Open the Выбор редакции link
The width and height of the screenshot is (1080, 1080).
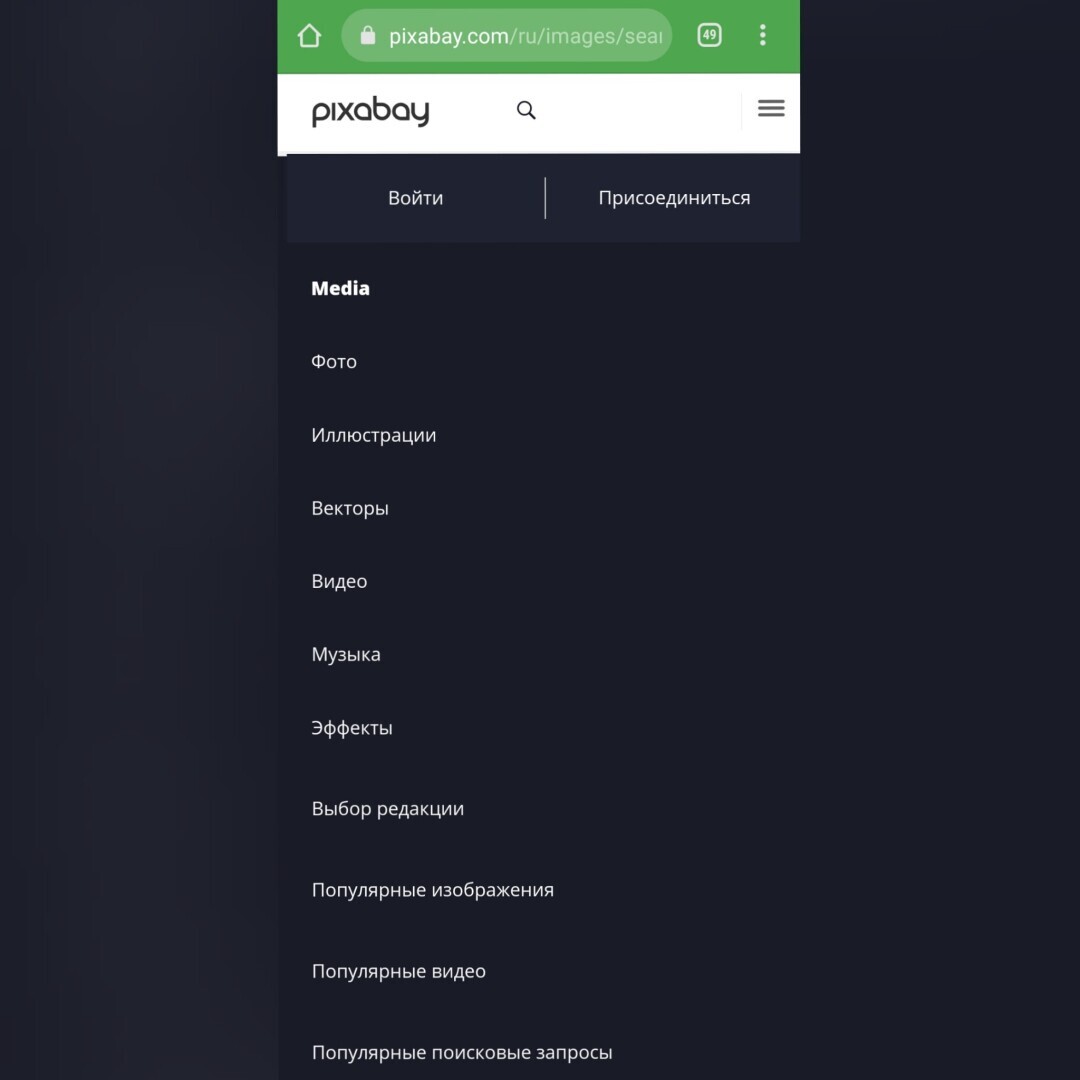[x=388, y=809]
